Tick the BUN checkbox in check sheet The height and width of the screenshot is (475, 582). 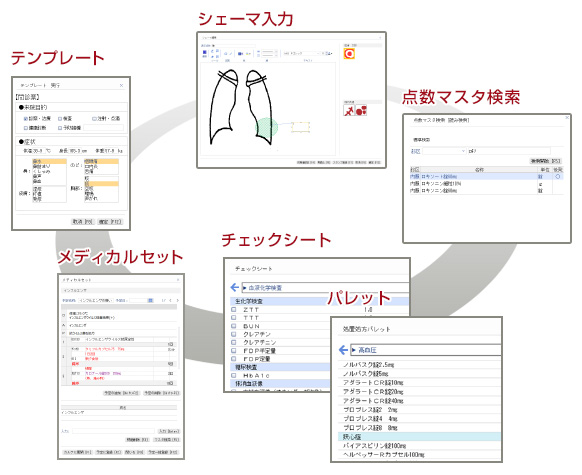[234, 326]
